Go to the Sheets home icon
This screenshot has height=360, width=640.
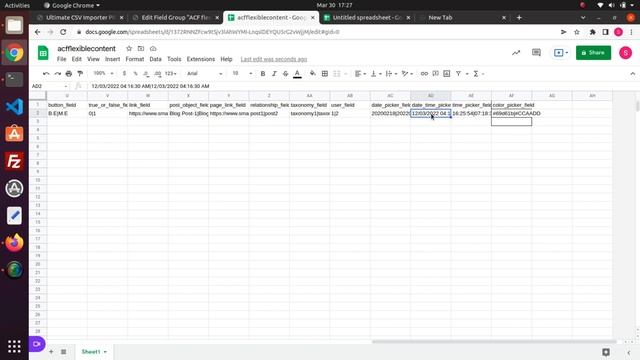(x=43, y=53)
